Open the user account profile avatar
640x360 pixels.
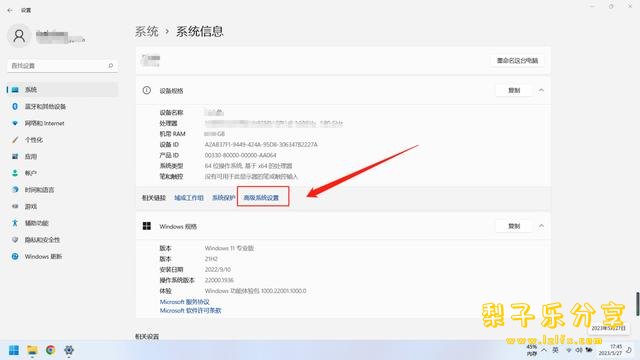tap(19, 36)
